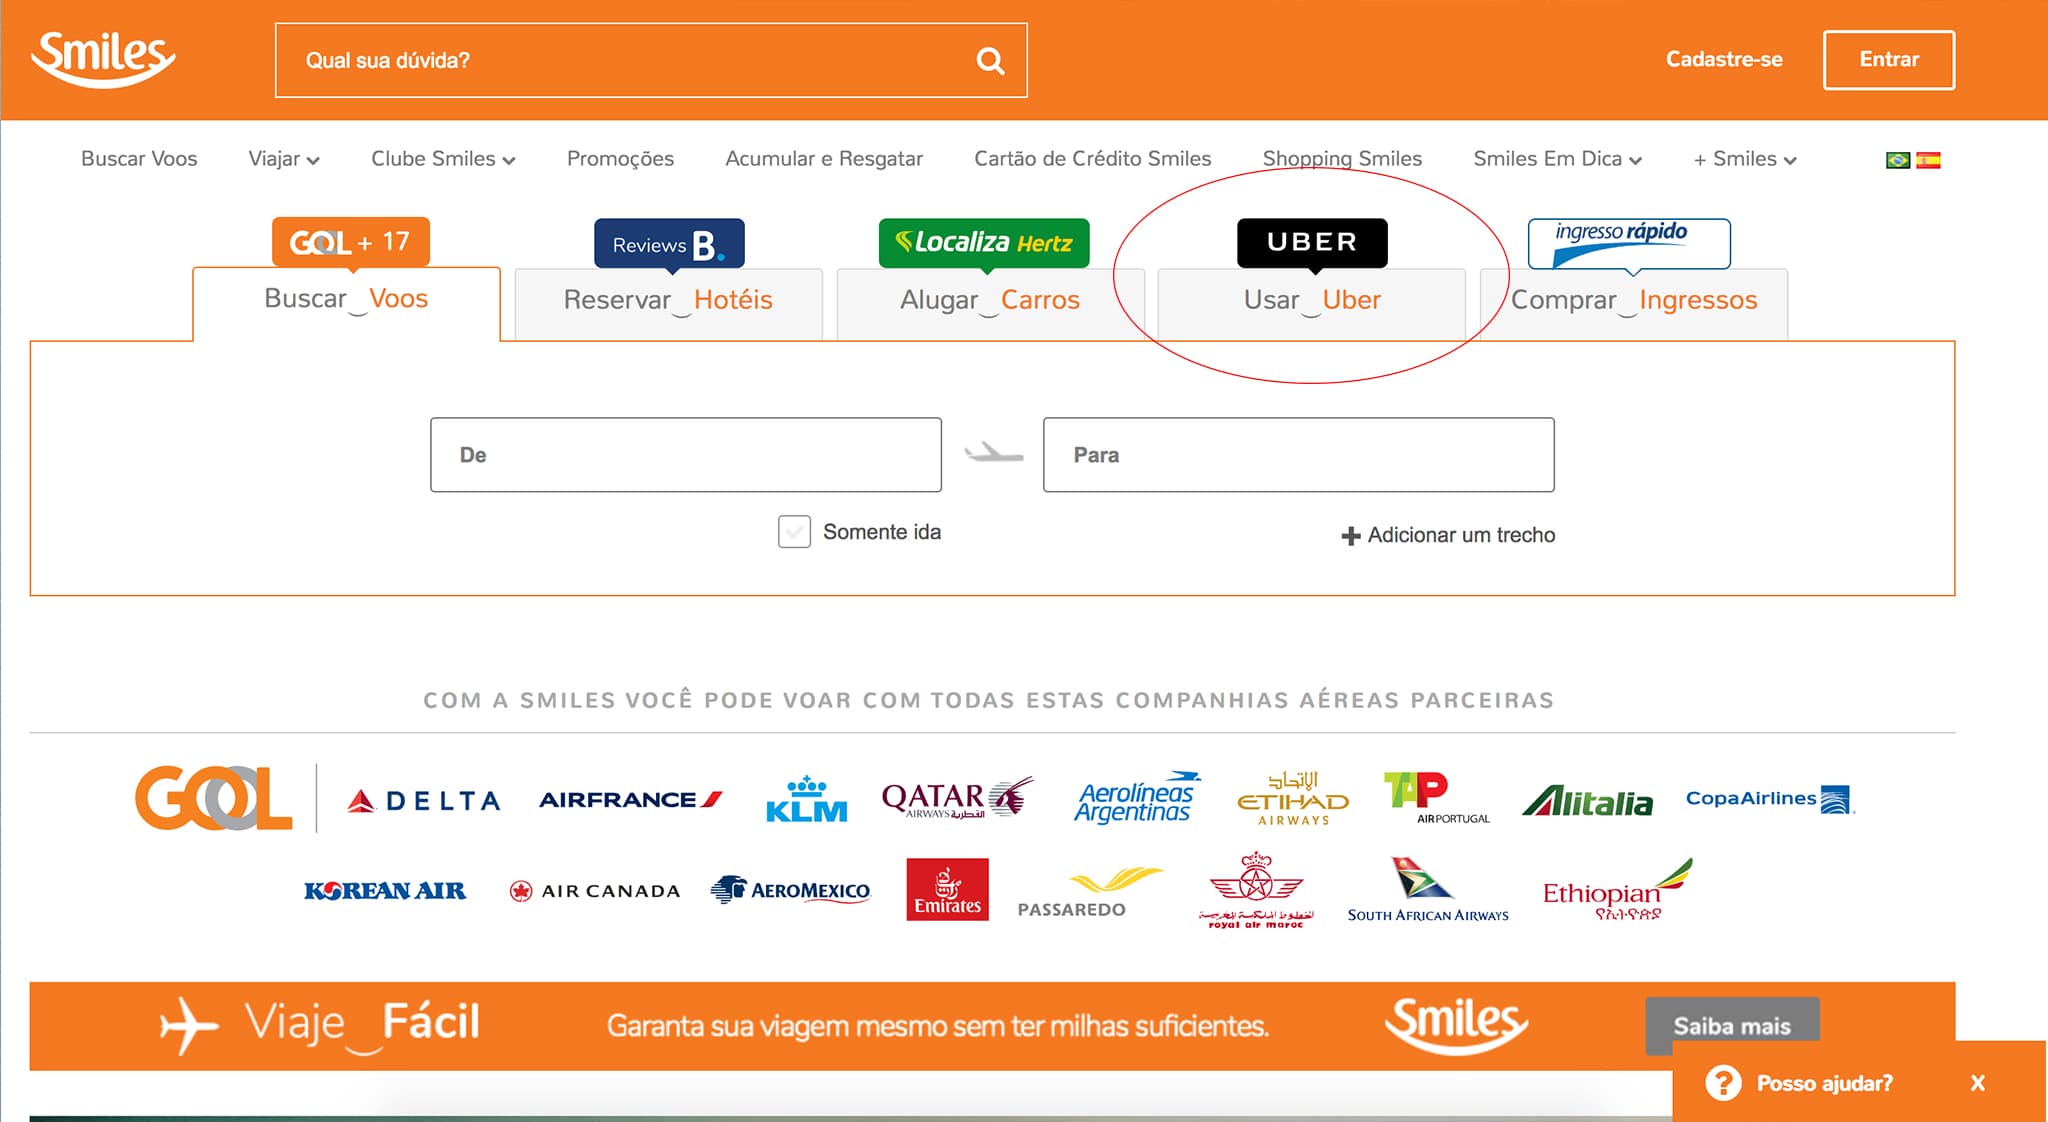Expand the Clube Smiles dropdown menu
Image resolution: width=2048 pixels, height=1122 pixels.
443,159
